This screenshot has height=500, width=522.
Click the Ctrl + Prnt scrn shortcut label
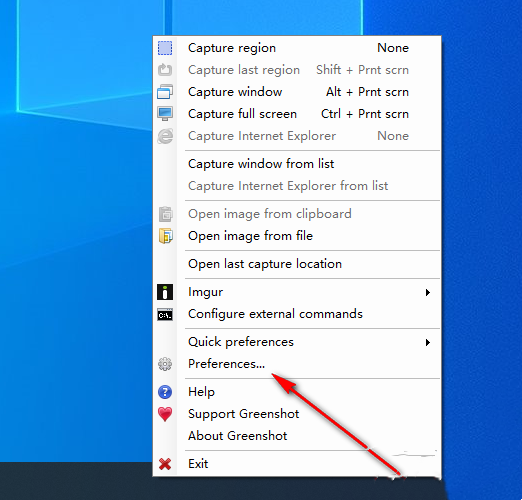coord(365,114)
